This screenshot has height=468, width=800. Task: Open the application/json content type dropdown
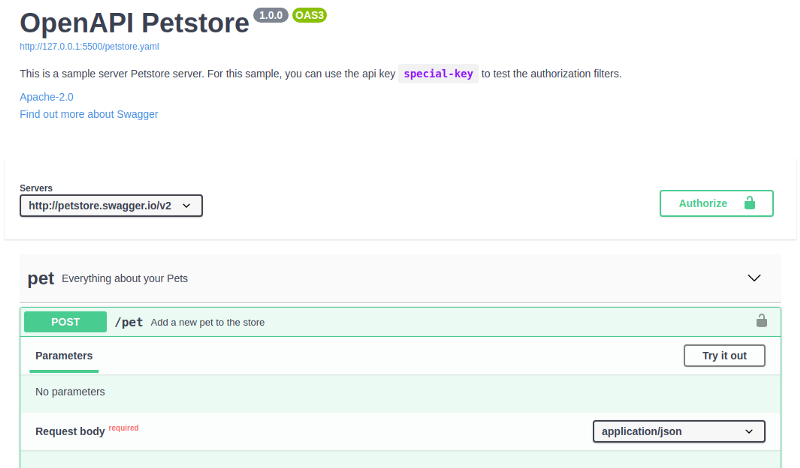pos(678,432)
